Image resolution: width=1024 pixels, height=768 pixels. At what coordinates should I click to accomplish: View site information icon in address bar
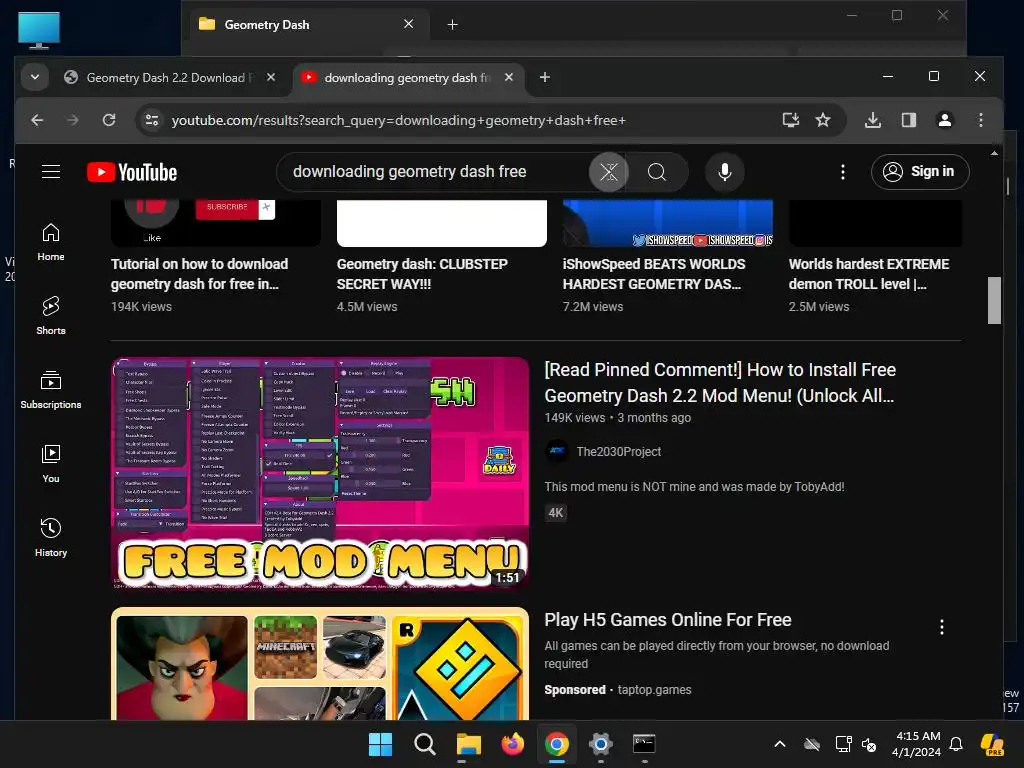click(x=152, y=120)
